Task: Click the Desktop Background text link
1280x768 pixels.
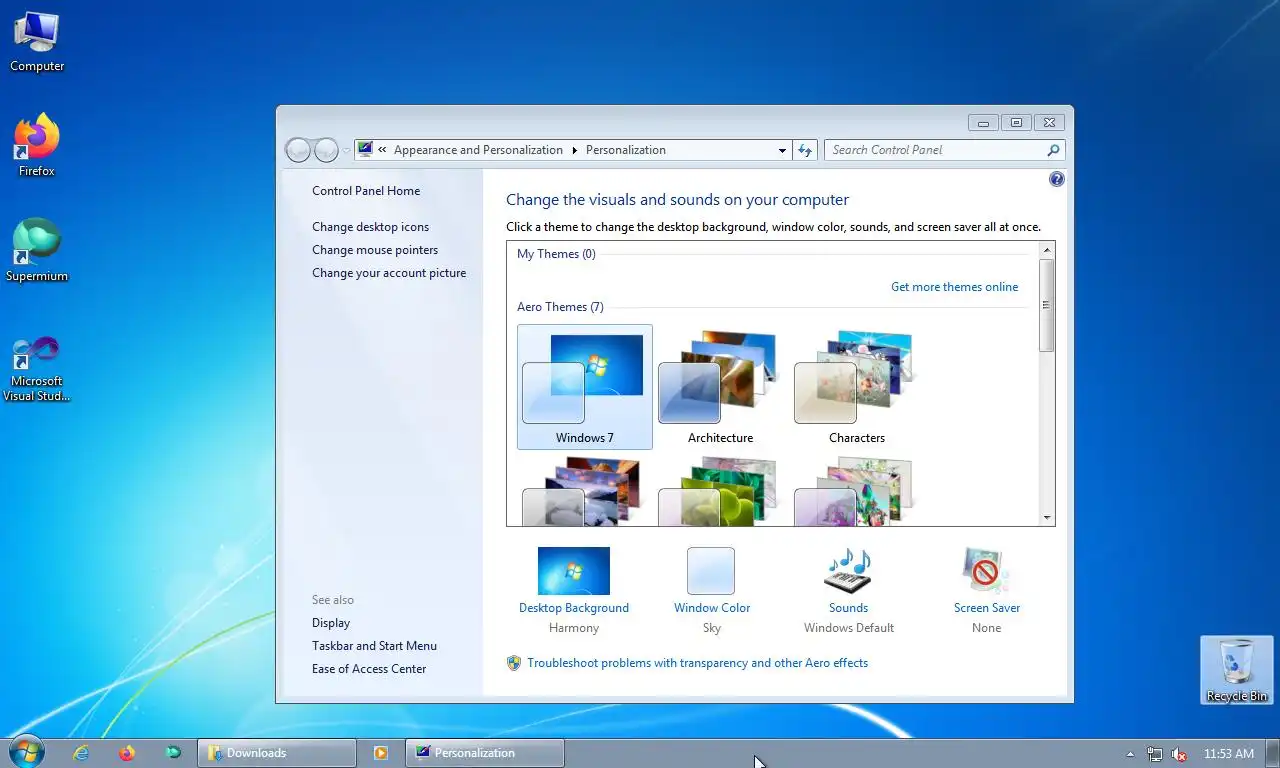Action: point(574,608)
